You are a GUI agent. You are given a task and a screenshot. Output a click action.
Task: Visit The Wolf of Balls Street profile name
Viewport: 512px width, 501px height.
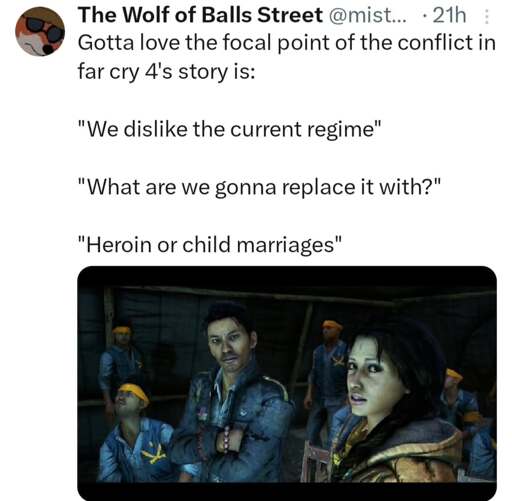click(x=200, y=15)
